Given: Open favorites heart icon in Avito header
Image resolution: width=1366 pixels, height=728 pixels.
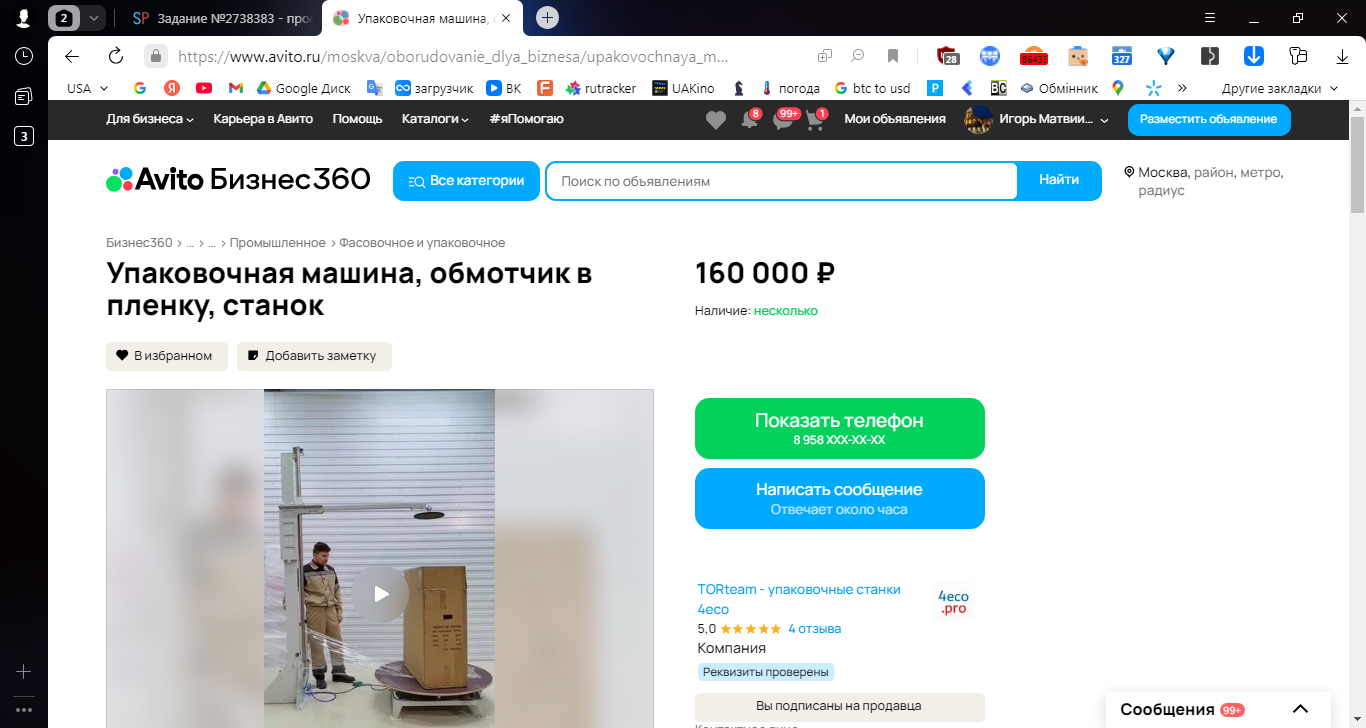Looking at the screenshot, I should pyautogui.click(x=716, y=120).
